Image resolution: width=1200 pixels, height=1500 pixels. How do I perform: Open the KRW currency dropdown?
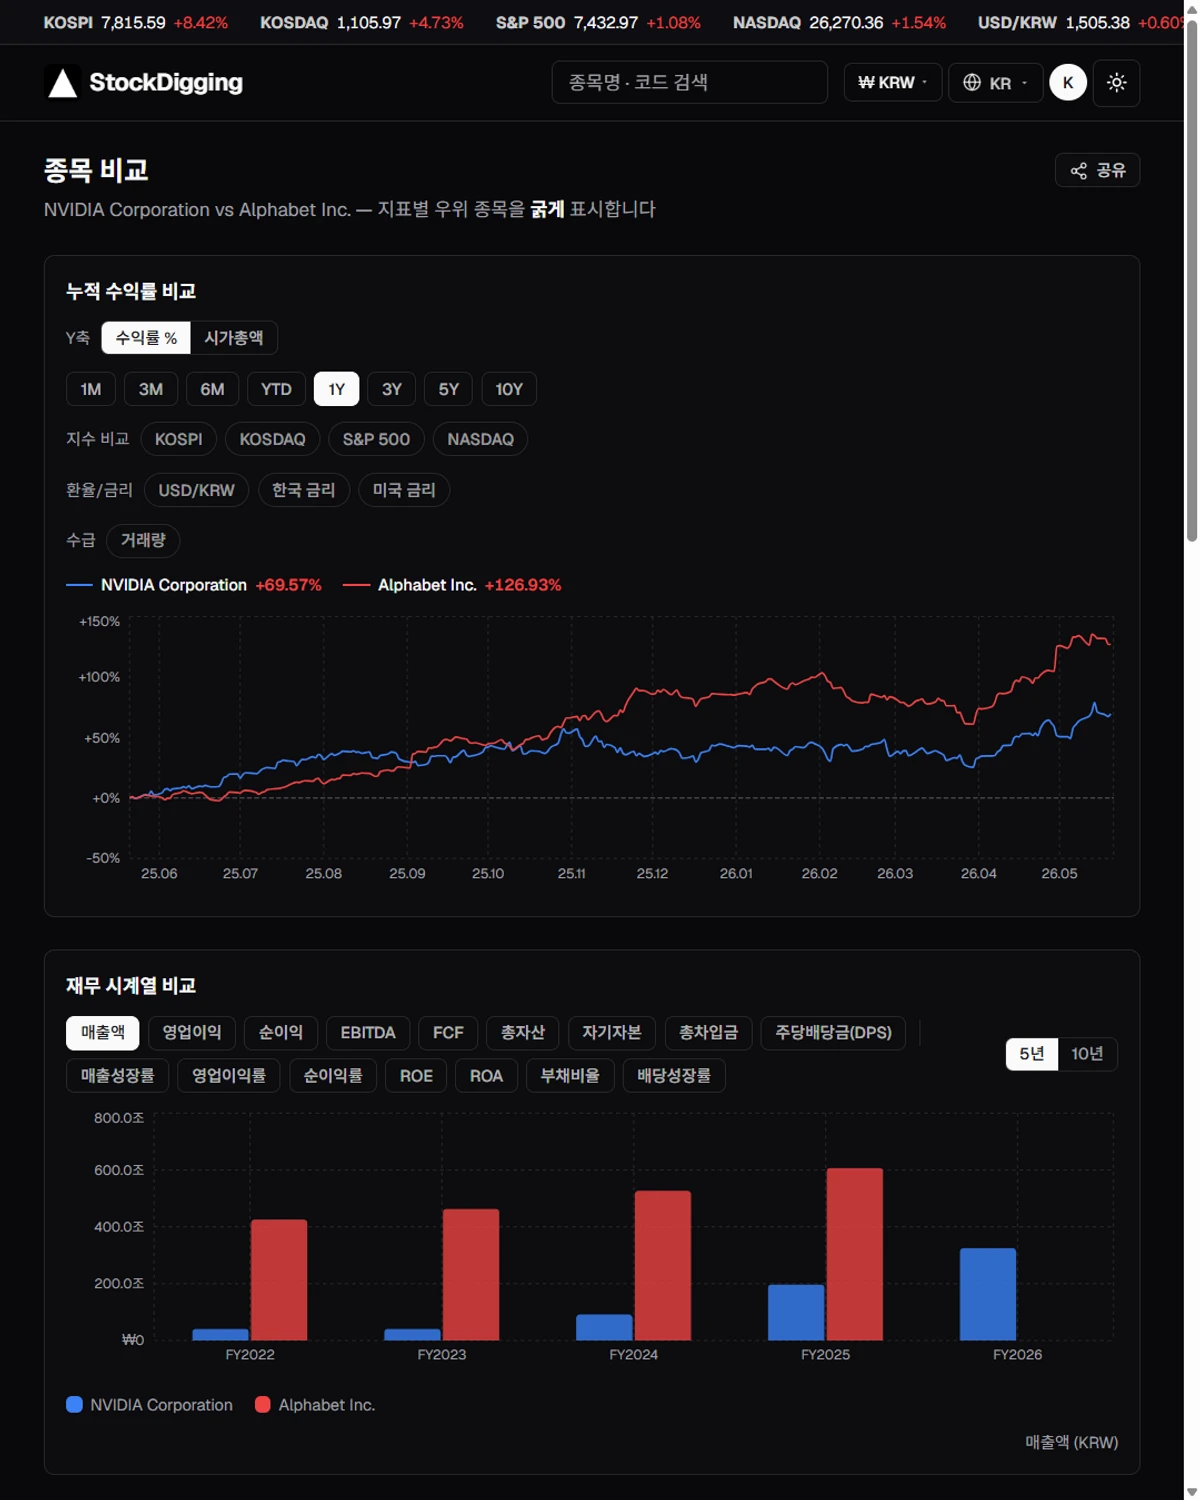(x=893, y=83)
